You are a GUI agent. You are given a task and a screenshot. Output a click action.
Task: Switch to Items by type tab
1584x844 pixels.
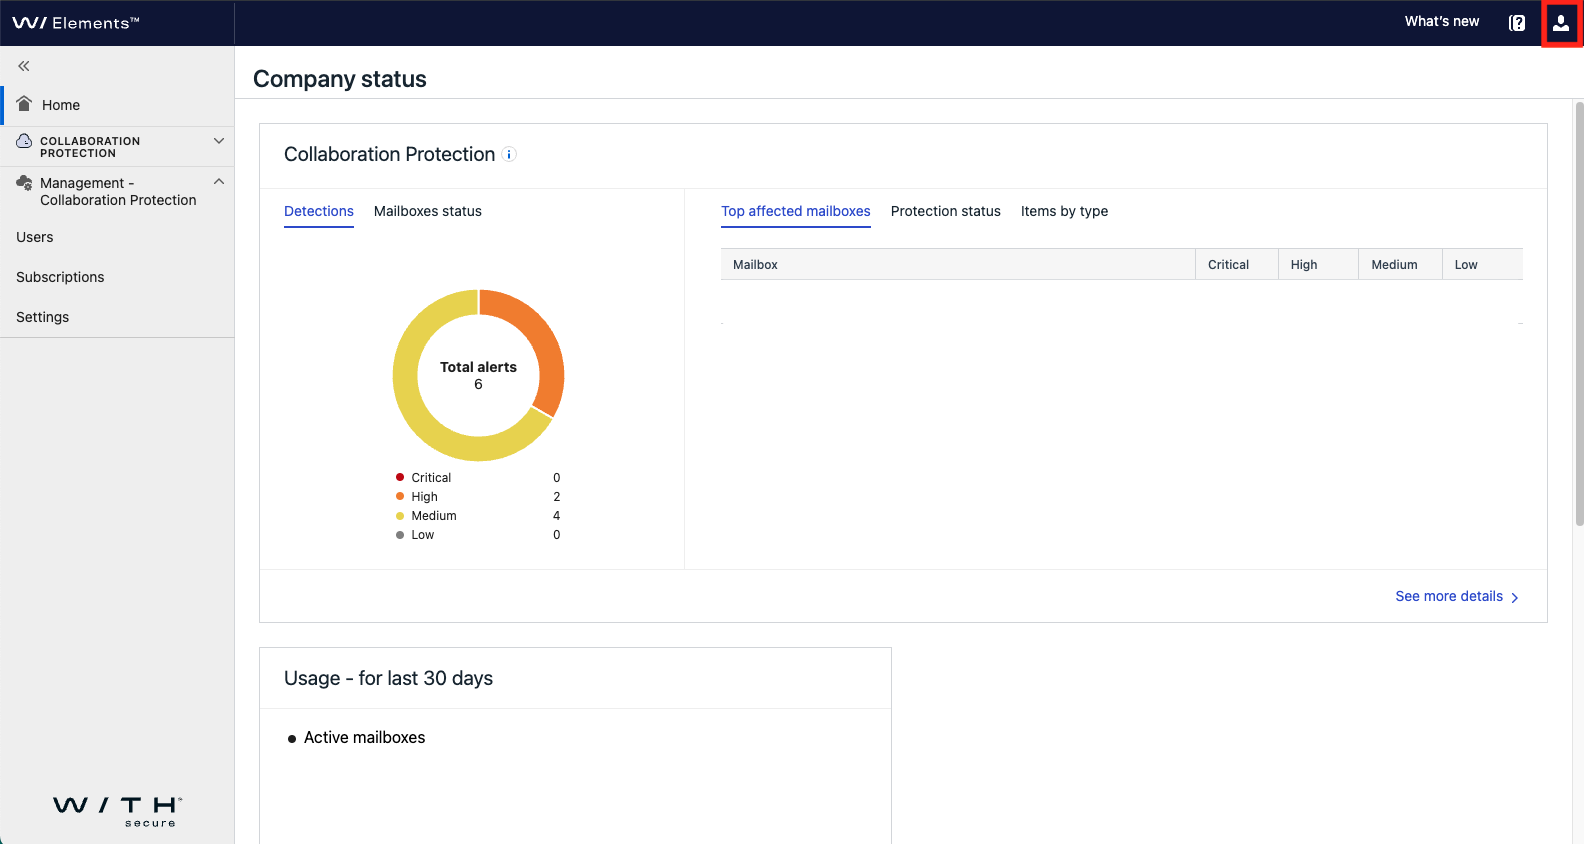coord(1064,211)
